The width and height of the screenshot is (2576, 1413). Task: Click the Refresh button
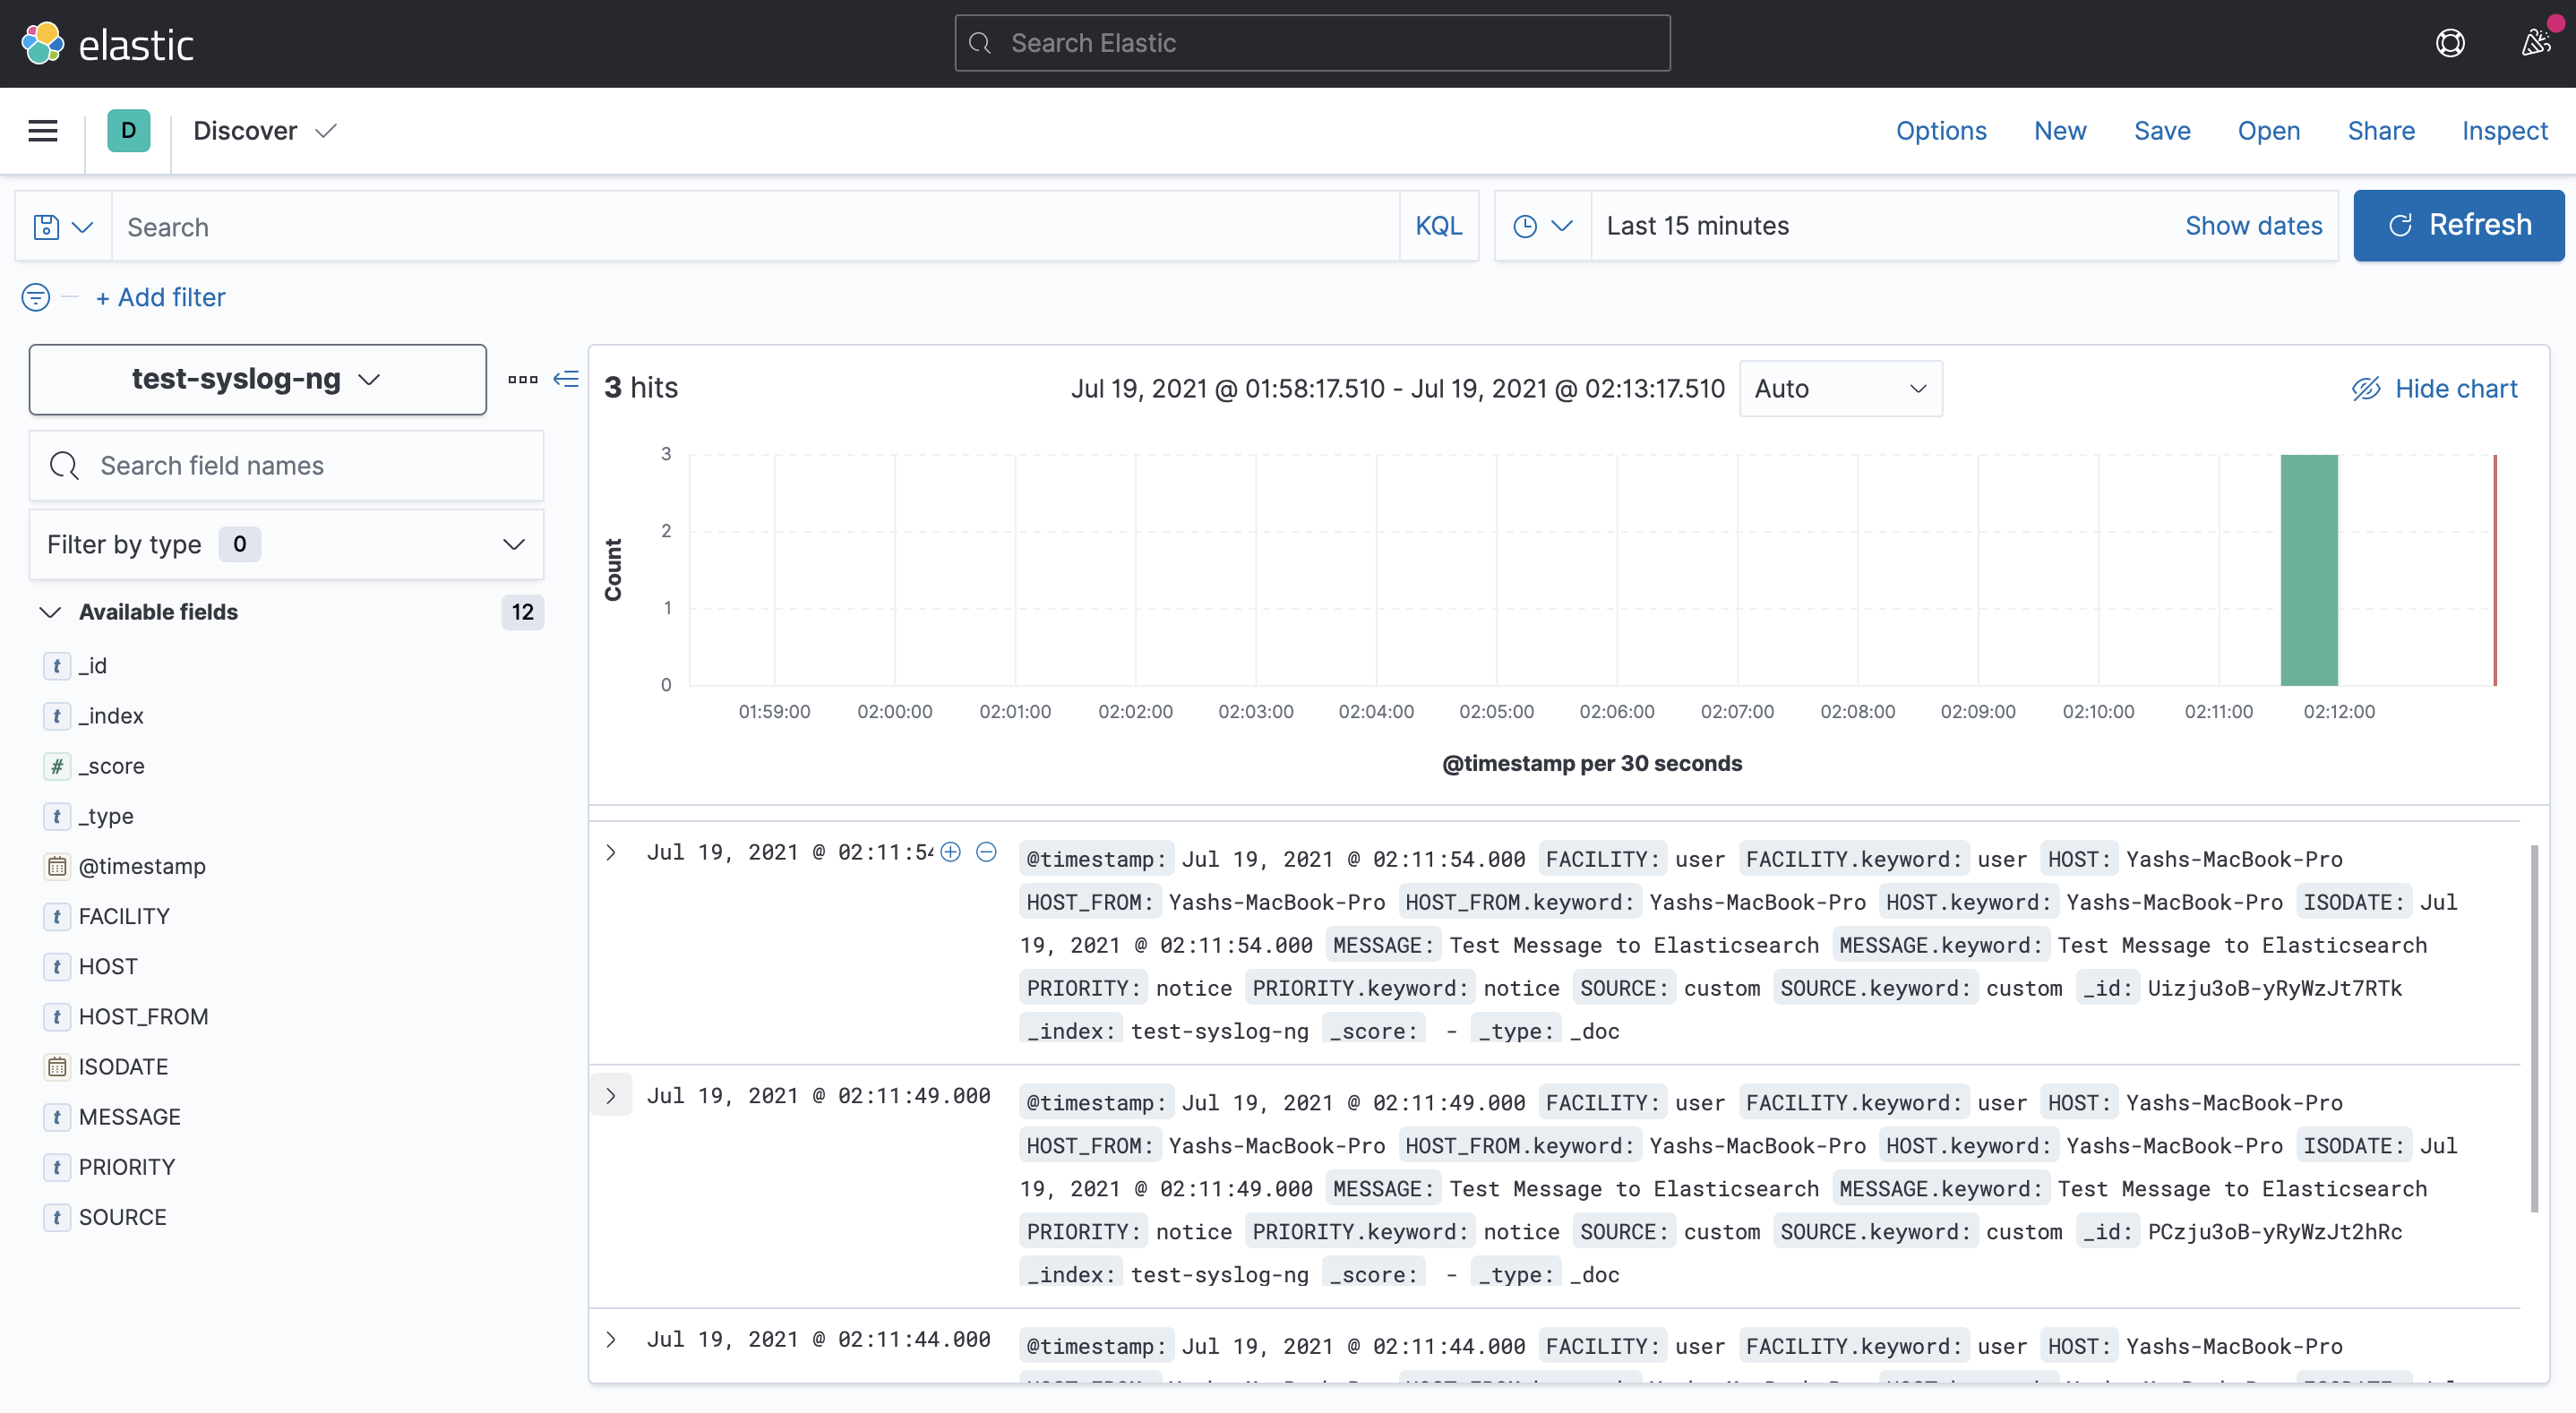(x=2459, y=225)
